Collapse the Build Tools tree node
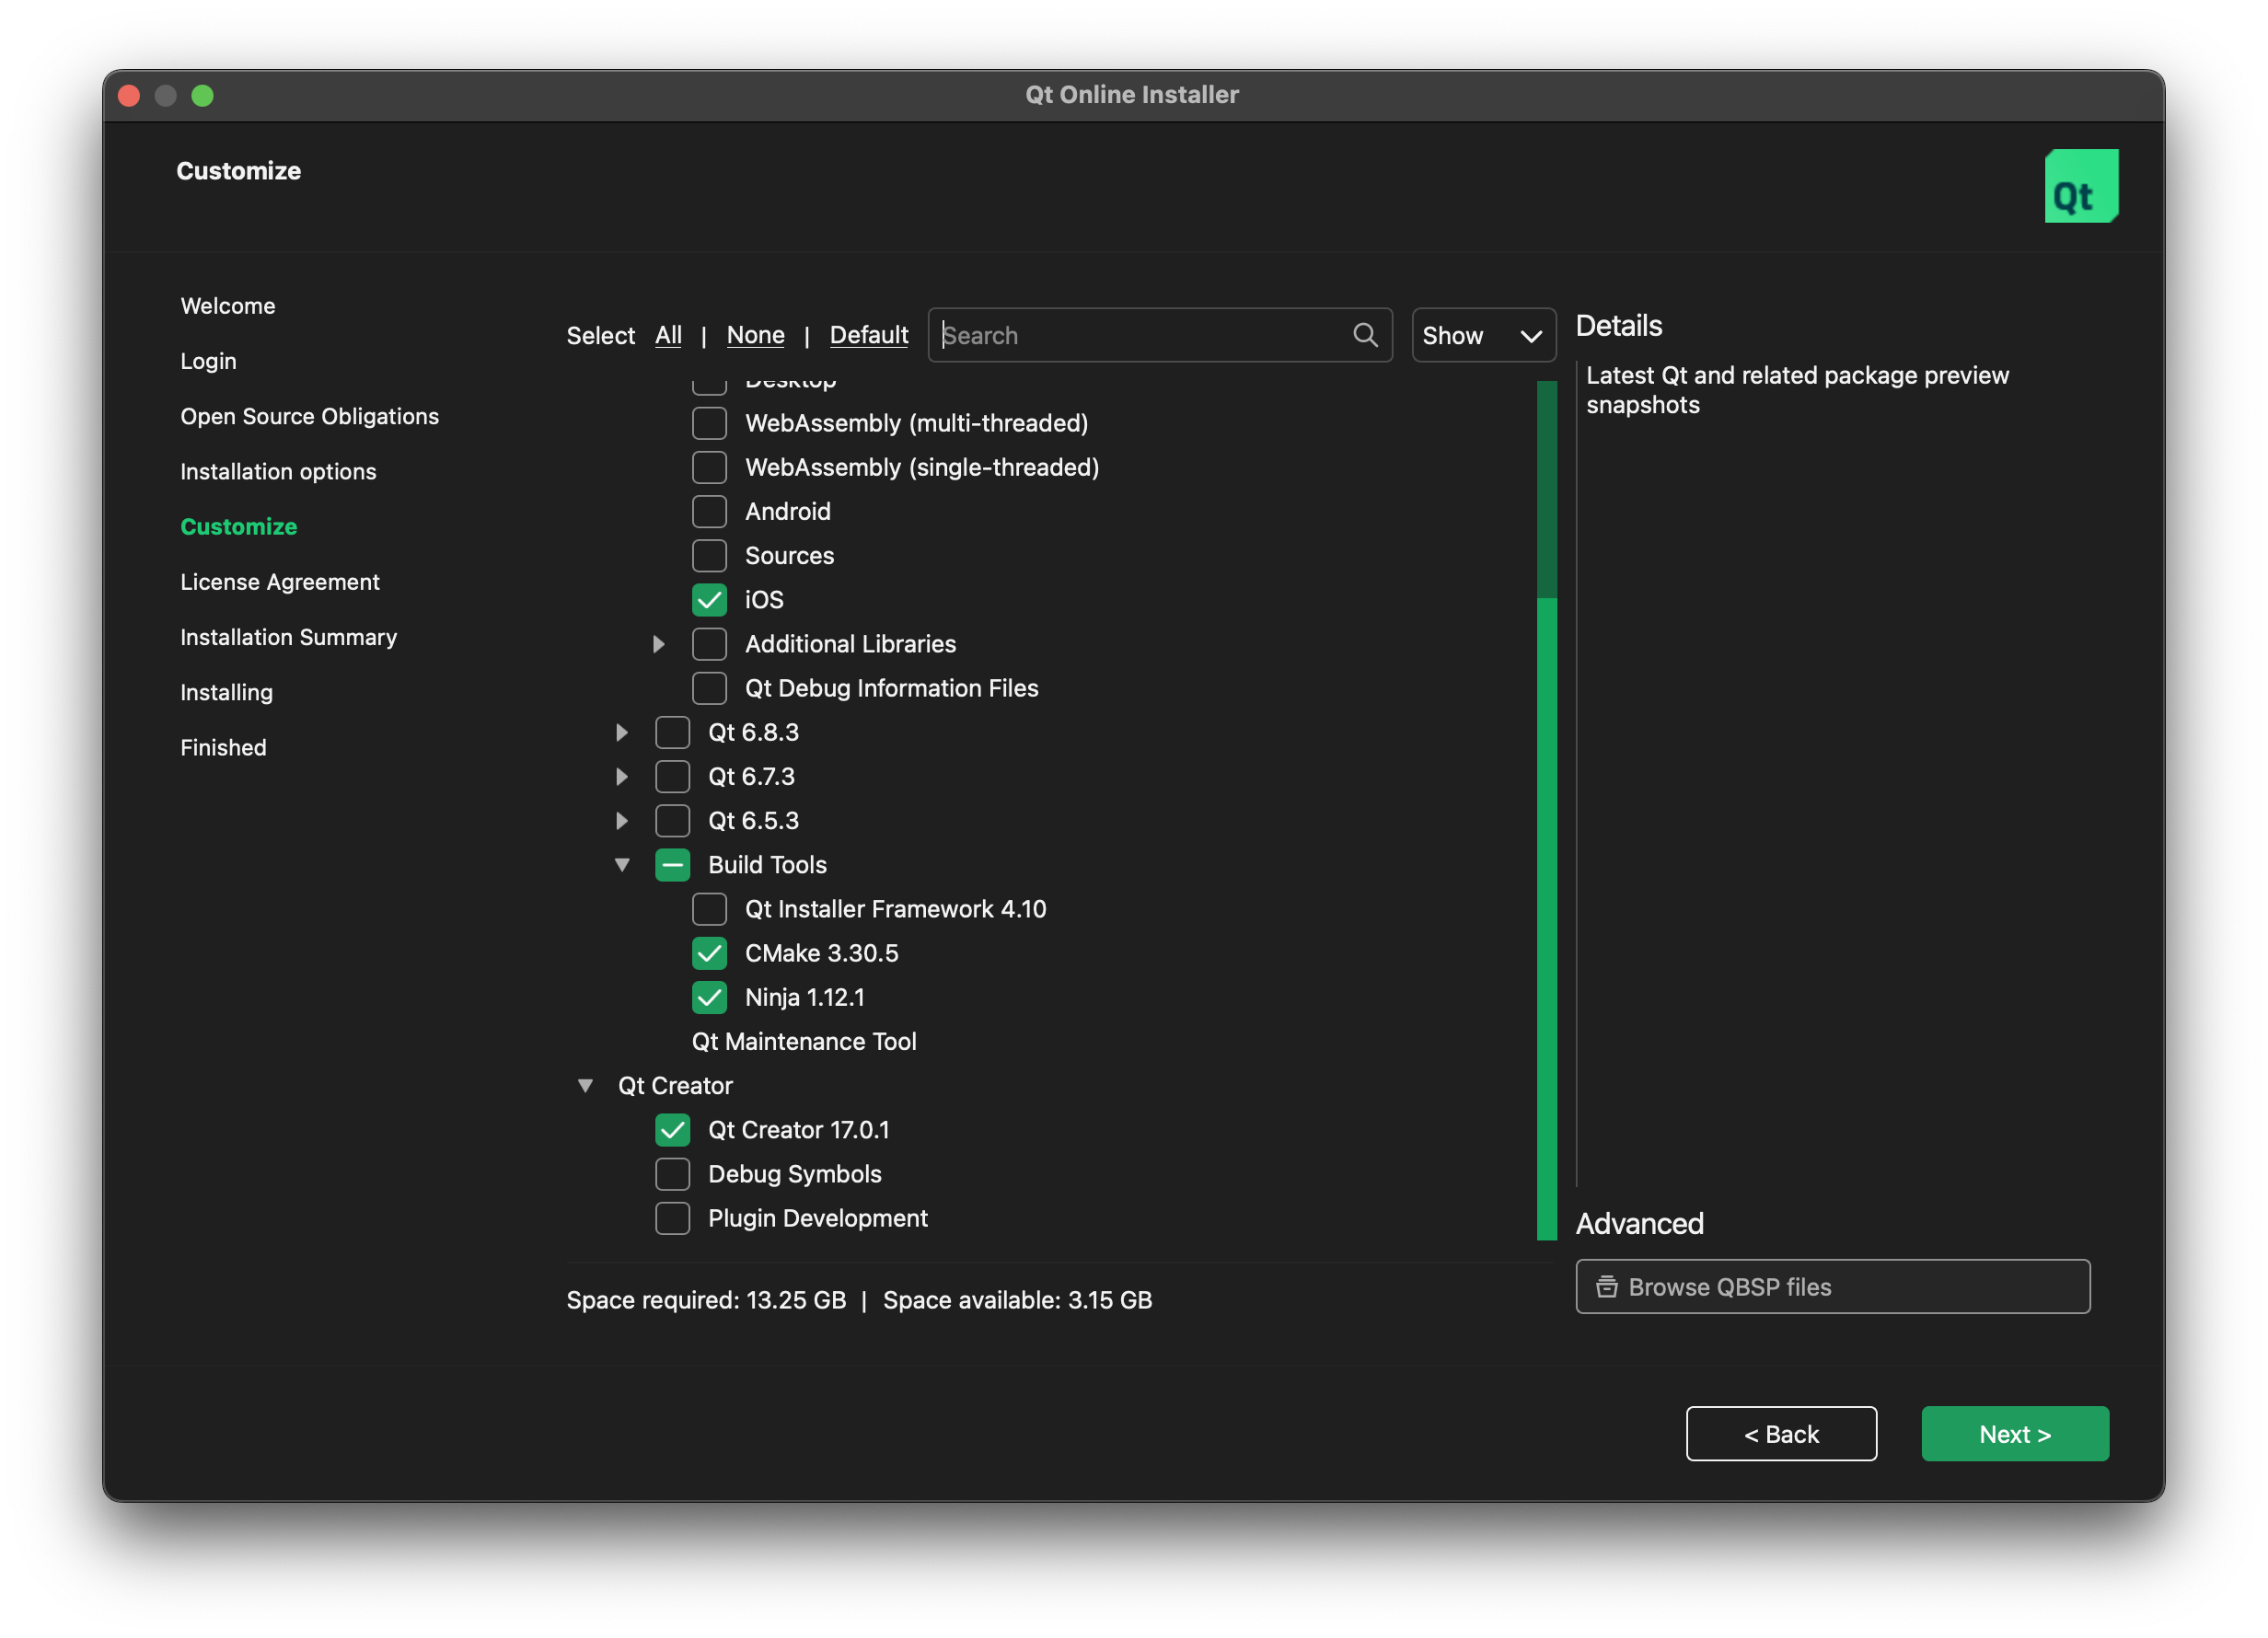2268x1638 pixels. click(x=621, y=864)
